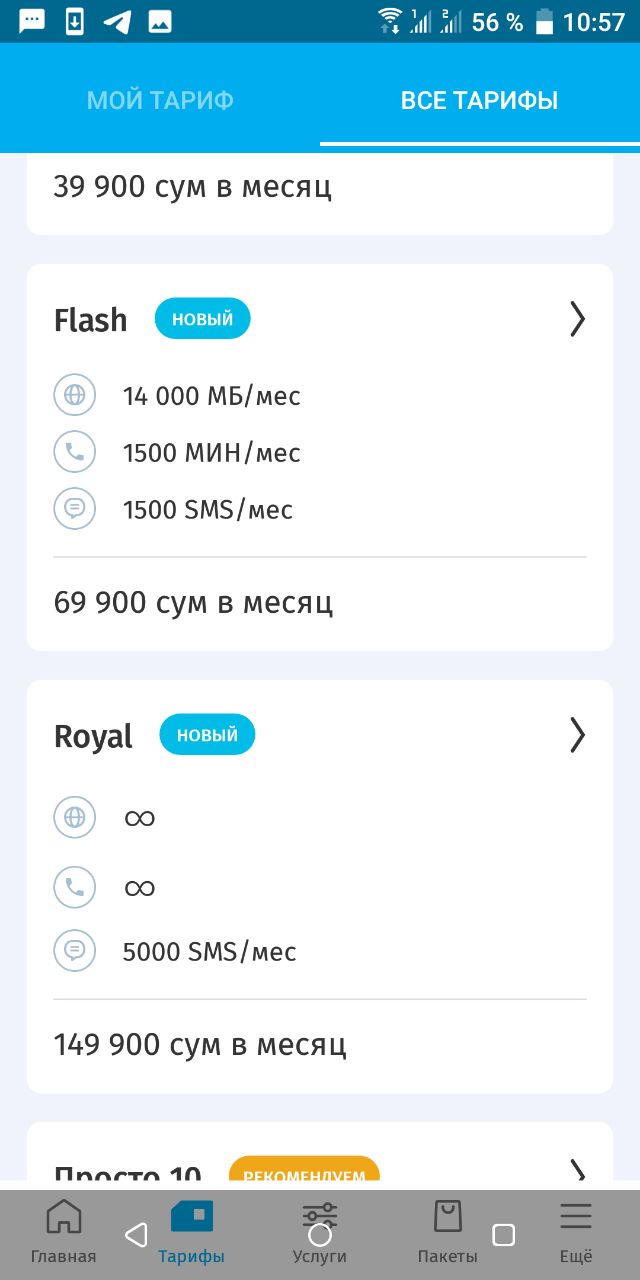Tap the Flash internet globe icon
This screenshot has height=1280, width=640.
pyautogui.click(x=75, y=395)
